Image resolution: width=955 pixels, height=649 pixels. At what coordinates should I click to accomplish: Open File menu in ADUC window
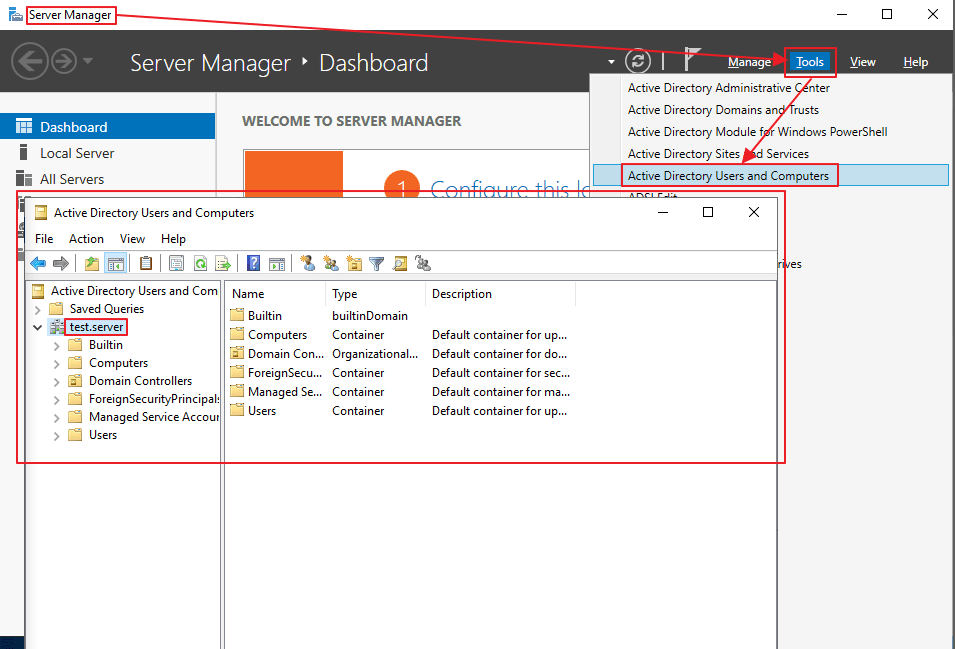44,239
